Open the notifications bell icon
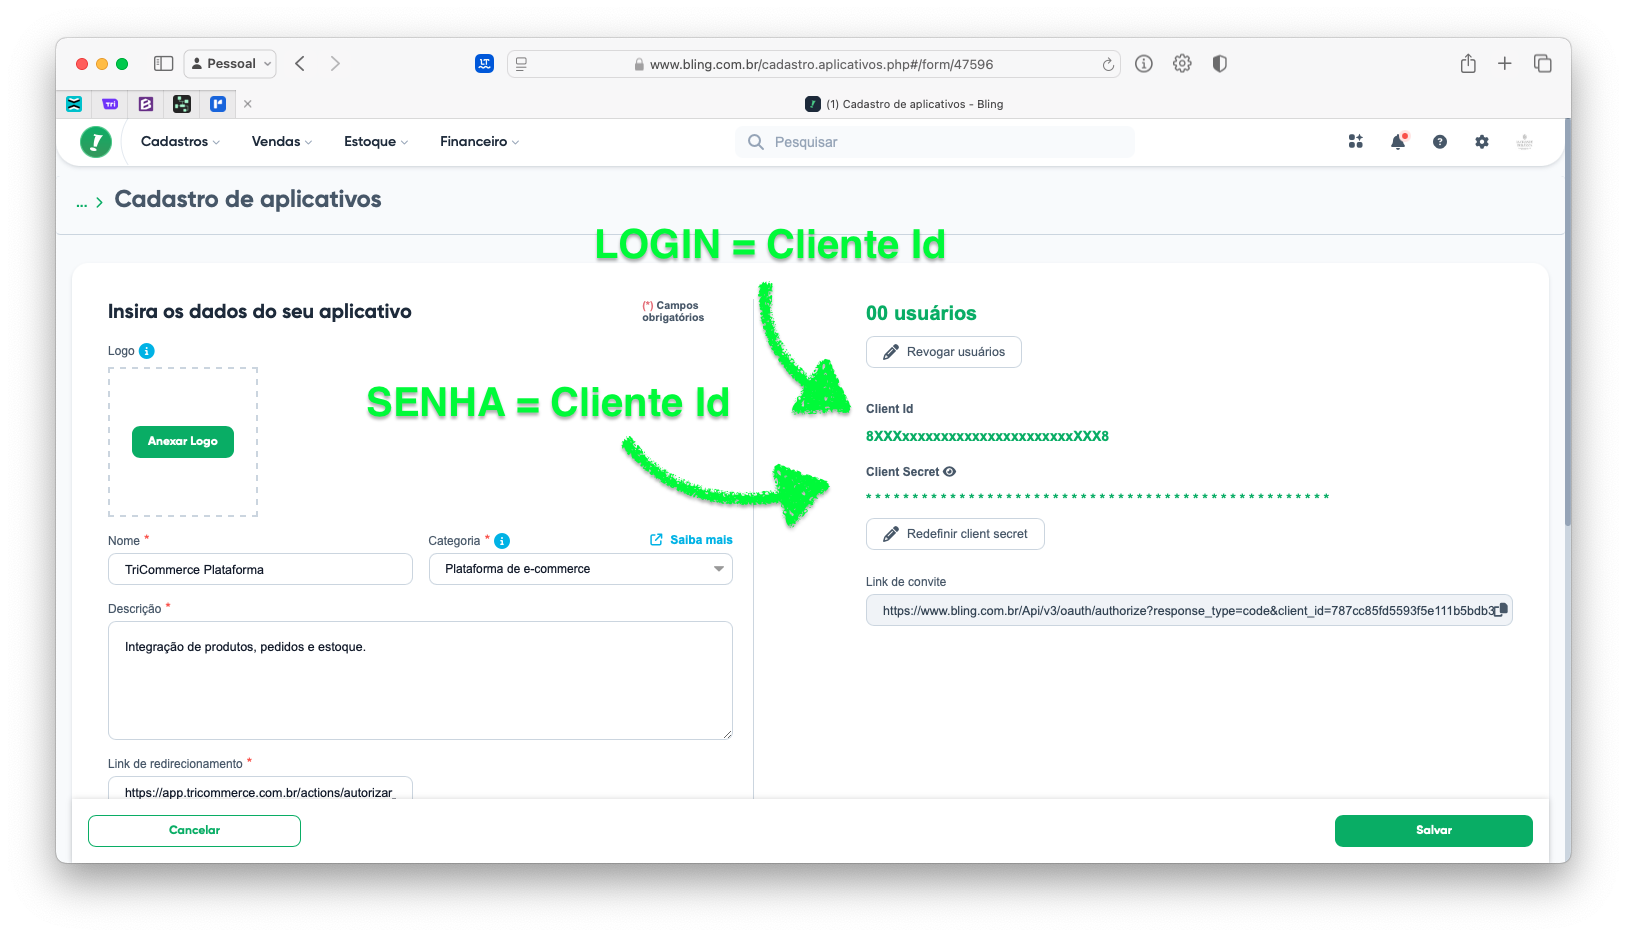The height and width of the screenshot is (937, 1627). pyautogui.click(x=1398, y=142)
